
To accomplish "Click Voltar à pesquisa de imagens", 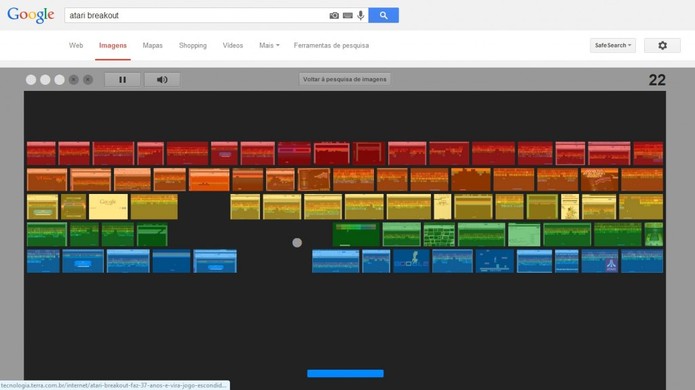I will click(x=344, y=79).
